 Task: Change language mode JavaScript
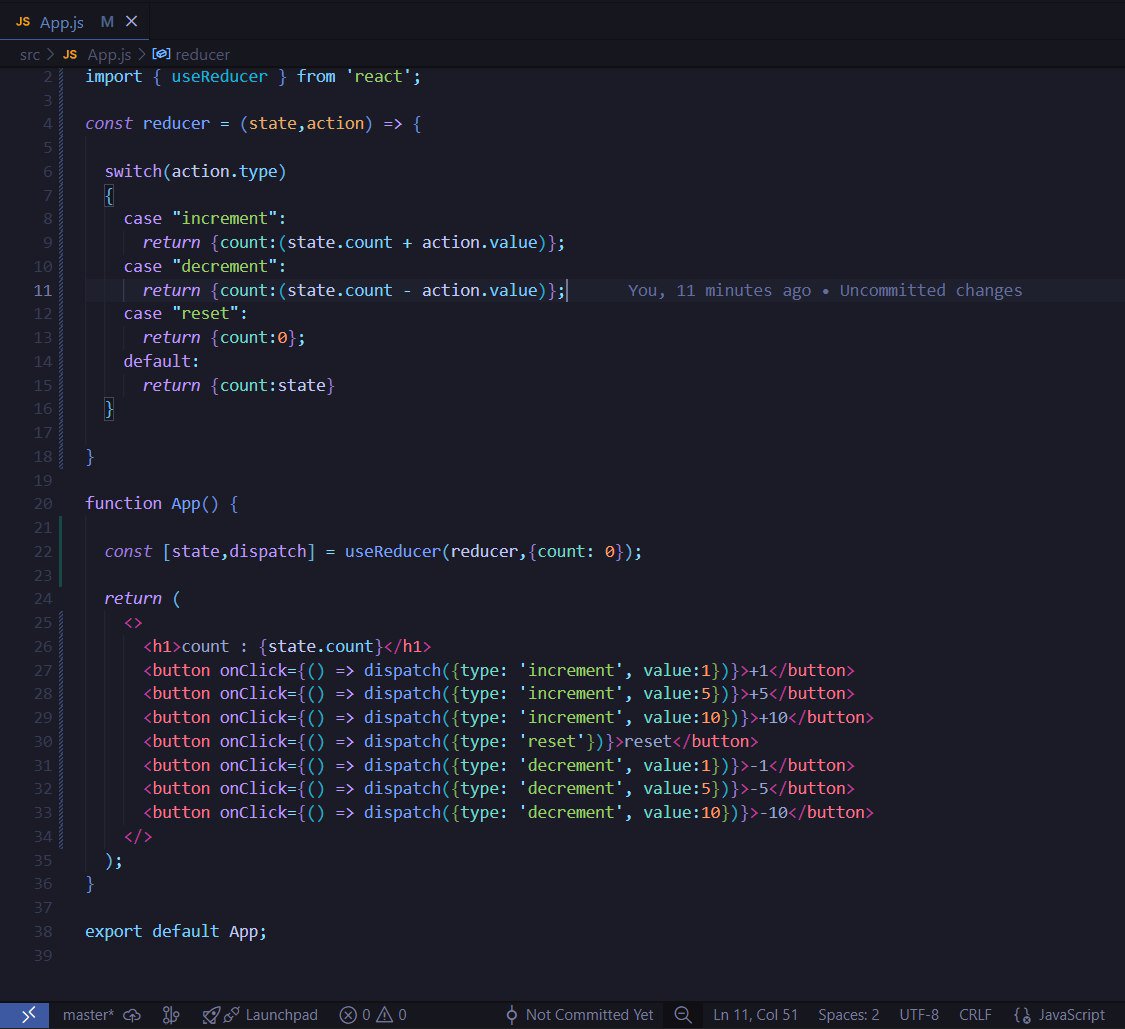point(1072,1015)
